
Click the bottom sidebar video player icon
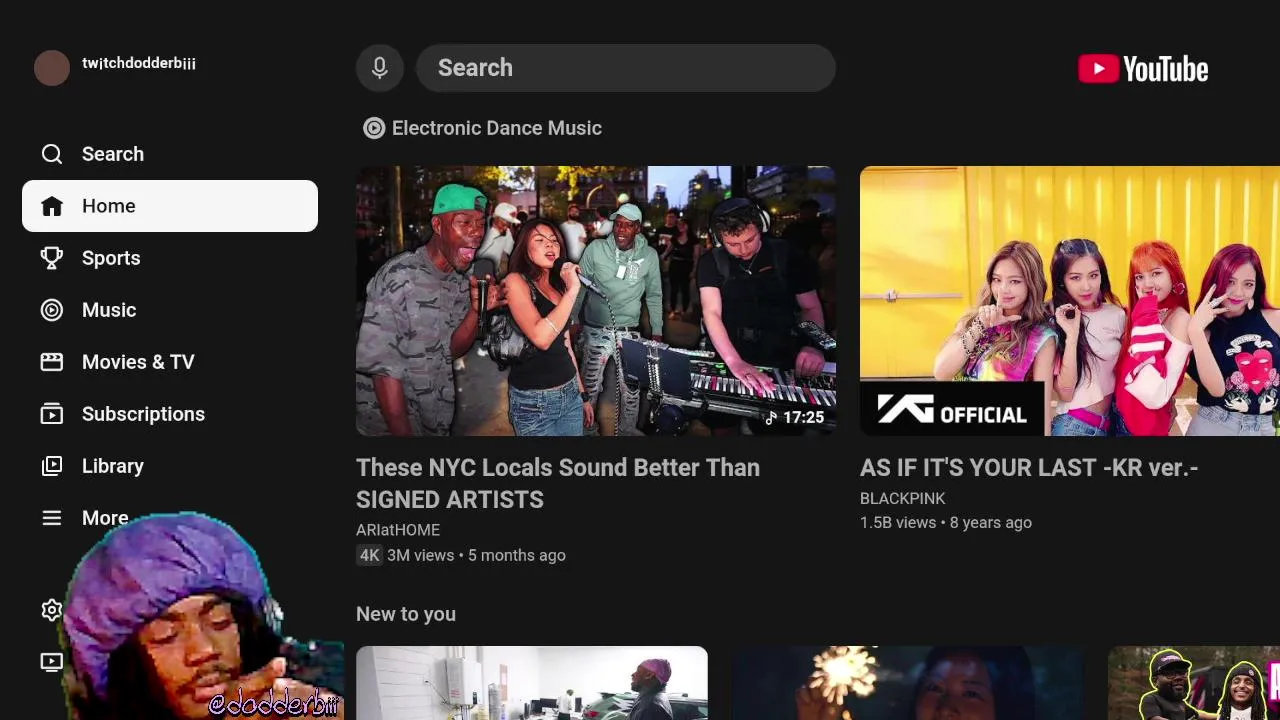tap(52, 662)
